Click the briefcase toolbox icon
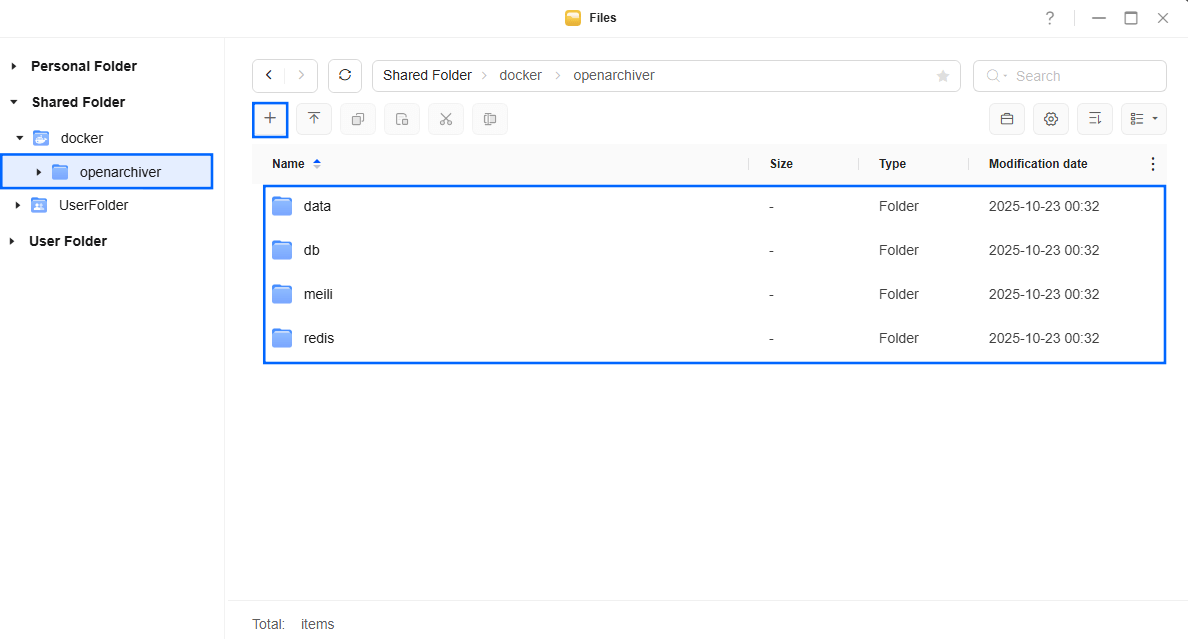Image resolution: width=1188 pixels, height=639 pixels. pos(1007,119)
